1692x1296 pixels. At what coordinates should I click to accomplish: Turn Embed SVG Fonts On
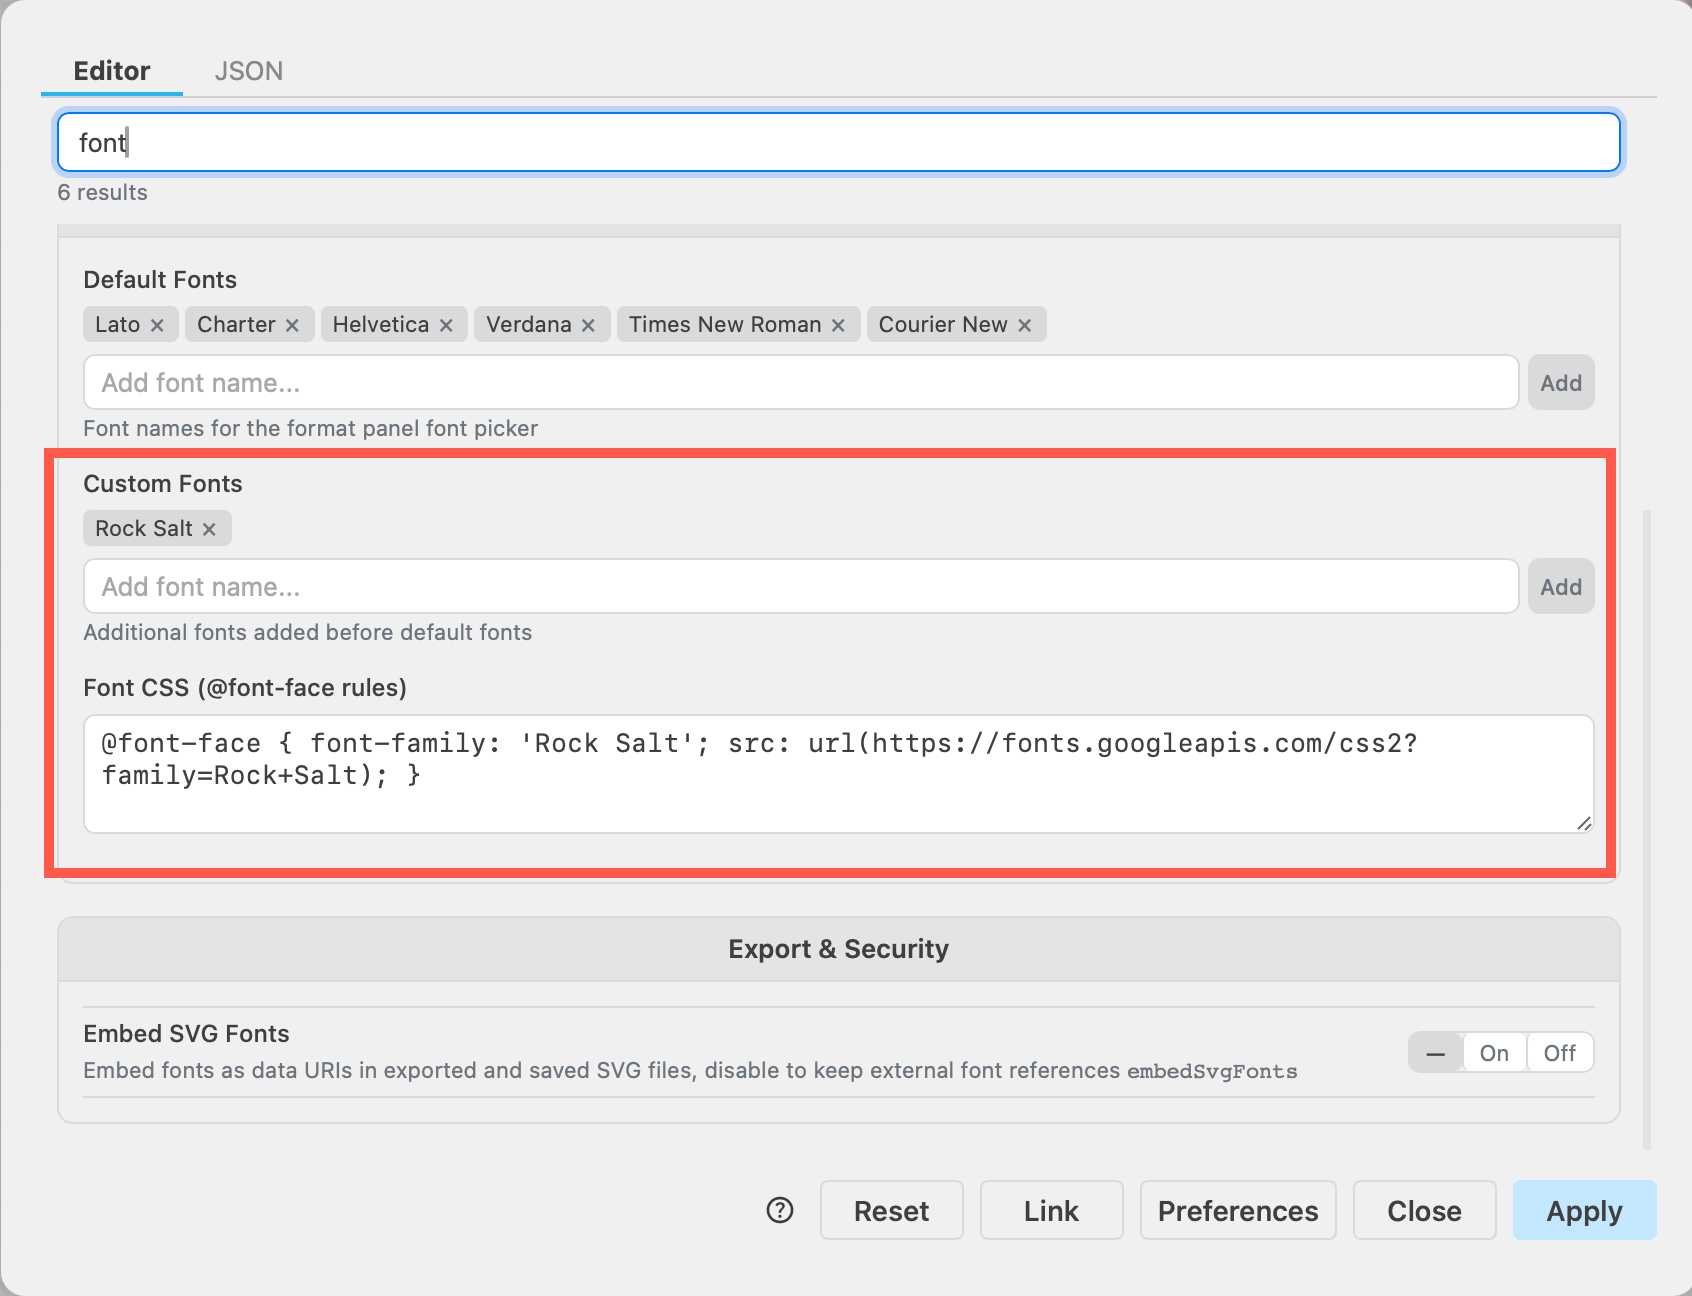1494,1053
